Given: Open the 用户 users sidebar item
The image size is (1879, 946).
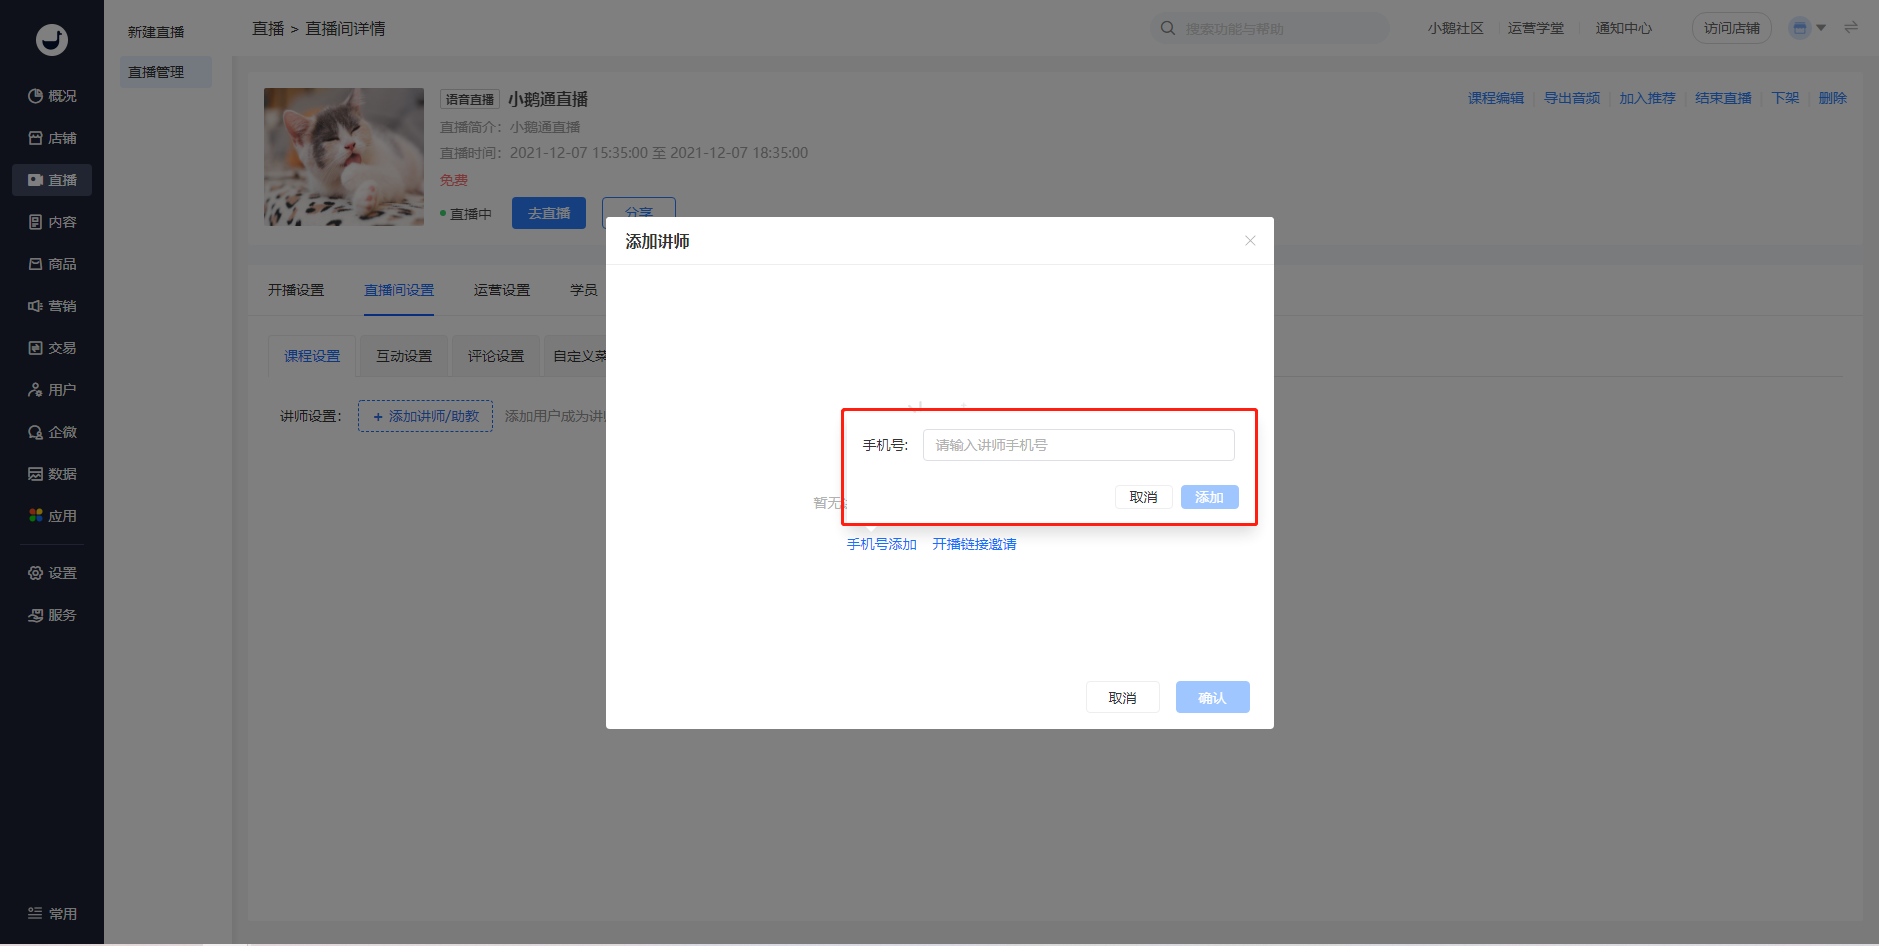Looking at the screenshot, I should click(52, 390).
